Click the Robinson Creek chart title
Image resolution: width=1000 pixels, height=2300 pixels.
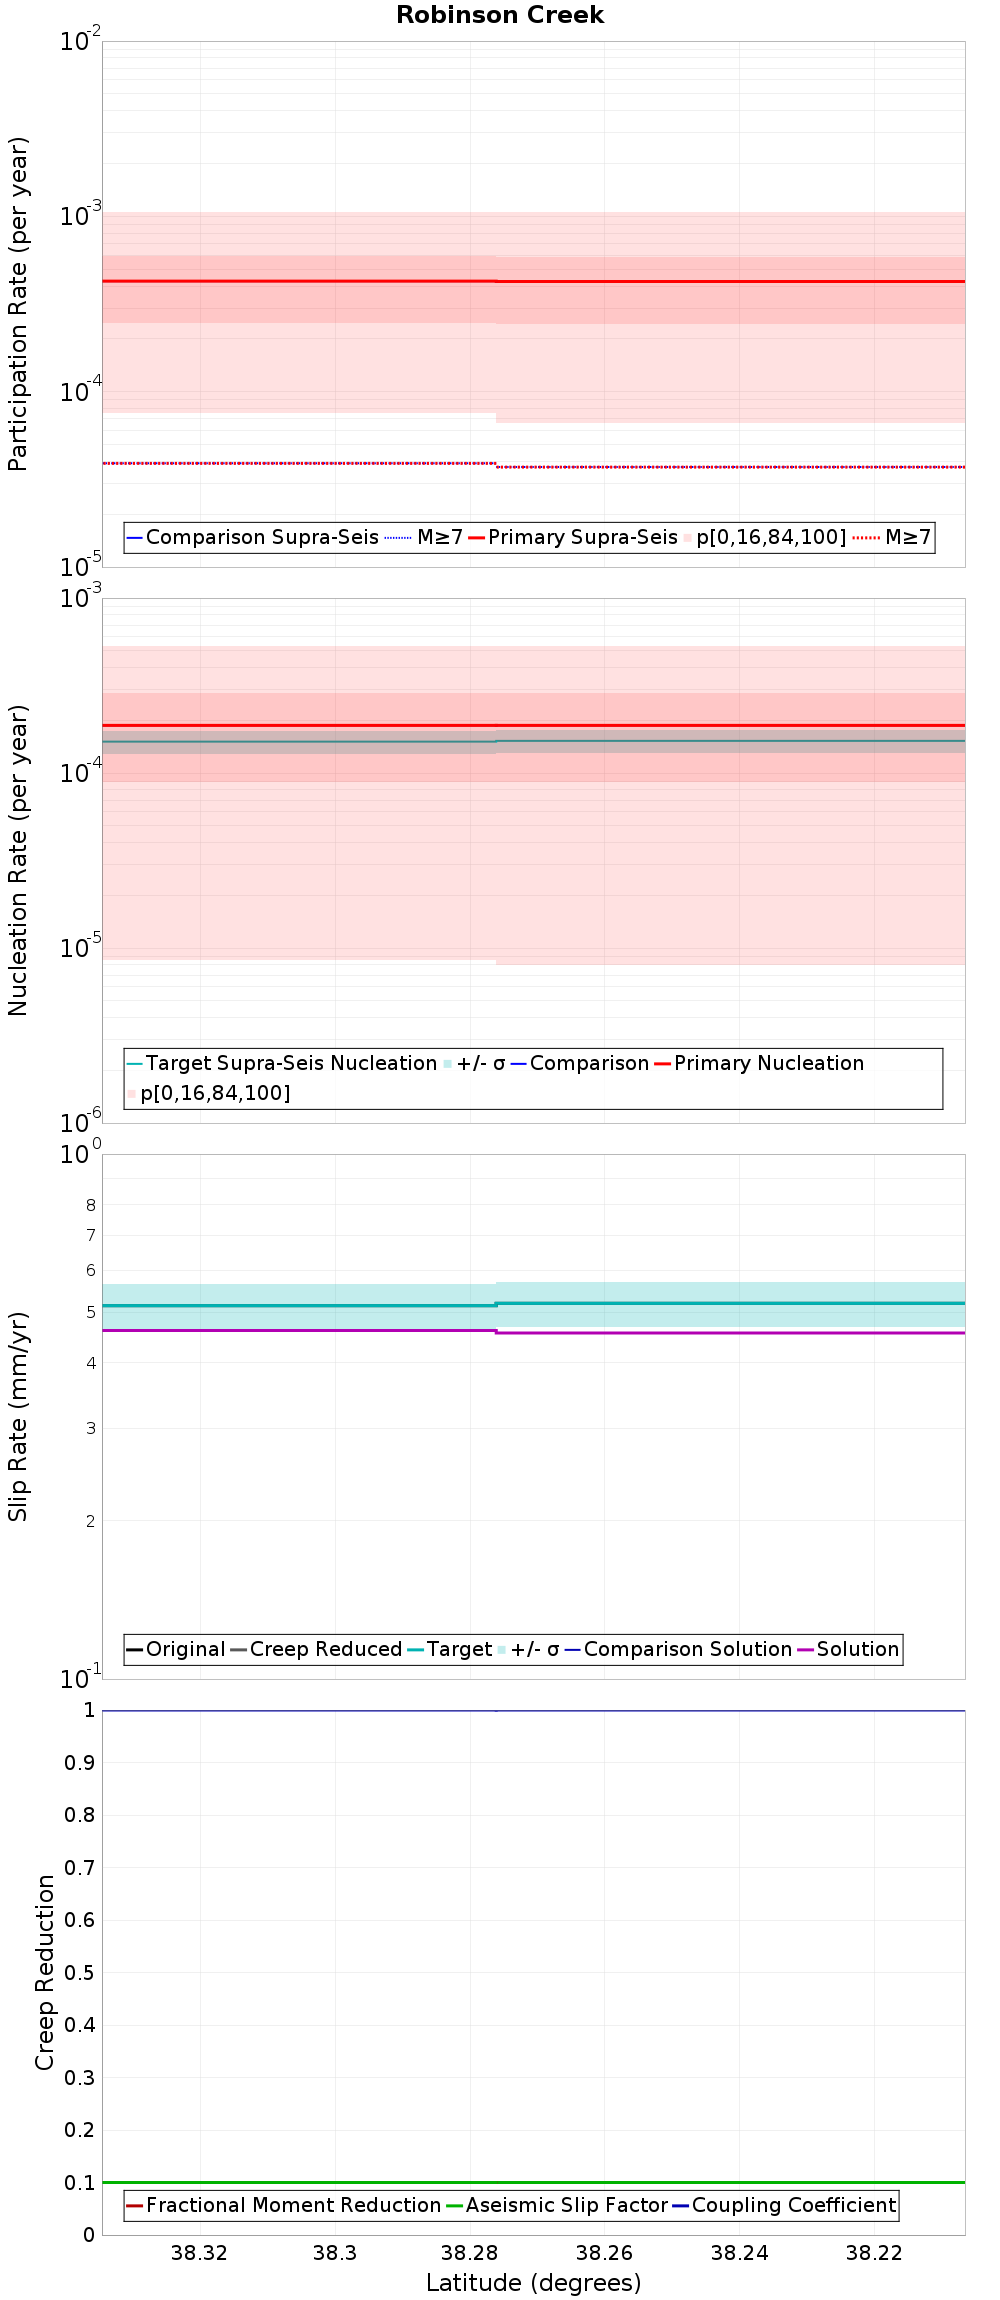pos(500,15)
